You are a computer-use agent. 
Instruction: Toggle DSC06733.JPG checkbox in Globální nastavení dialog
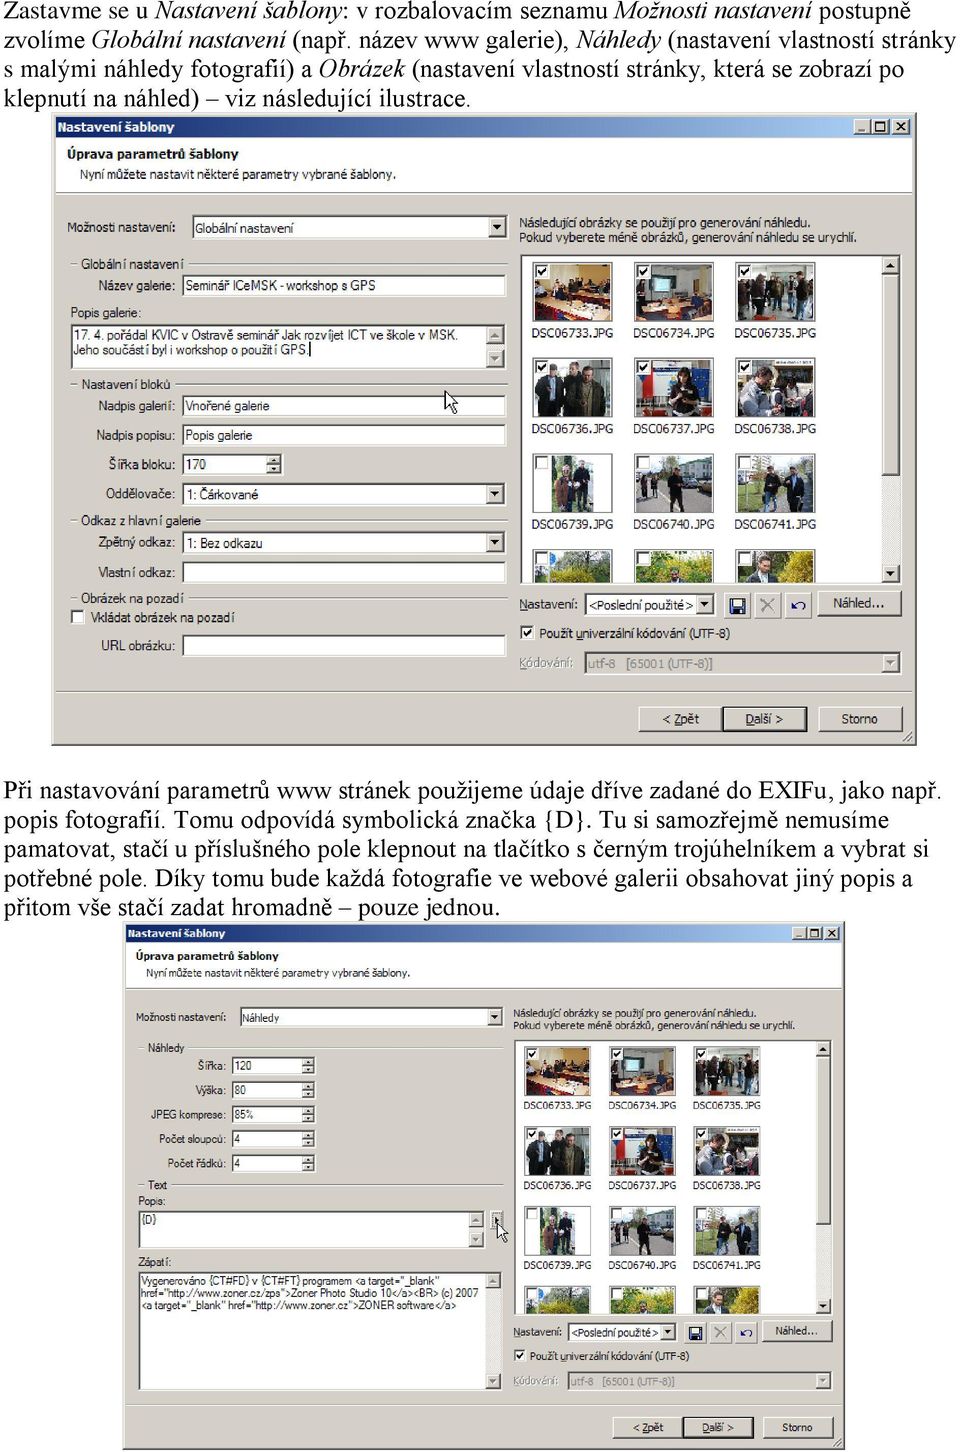(541, 271)
